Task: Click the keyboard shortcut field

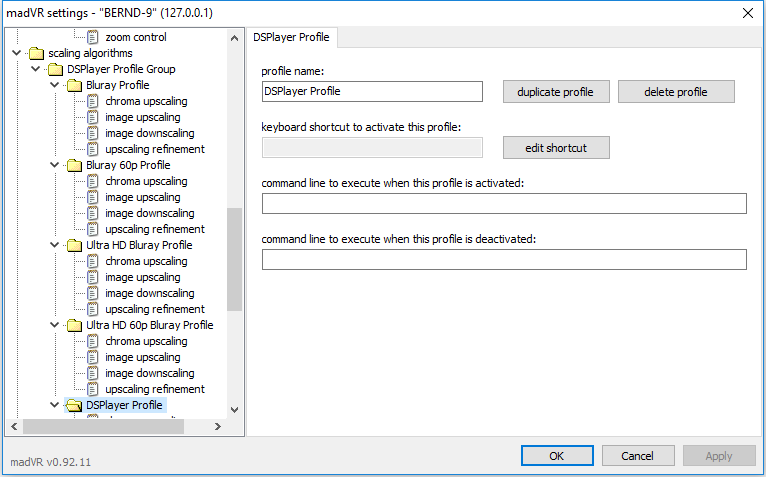Action: (x=372, y=148)
